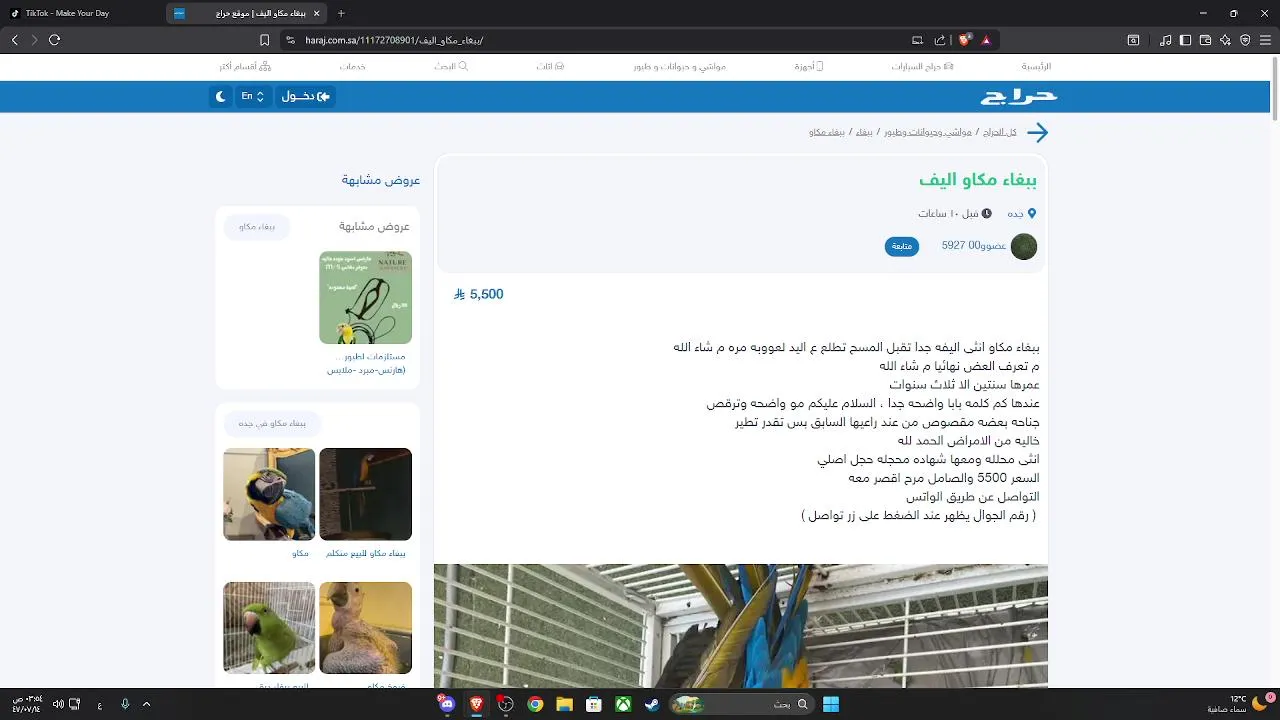The height and width of the screenshot is (720, 1280).
Task: Open Brave browser taskbar icon
Action: [476, 704]
